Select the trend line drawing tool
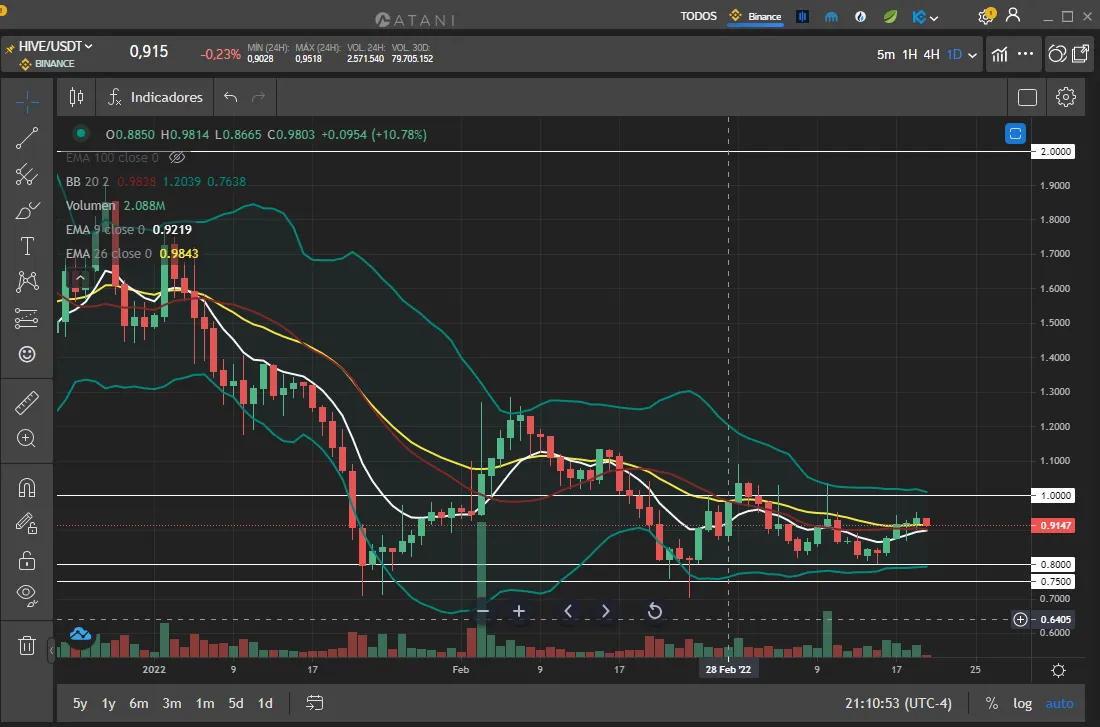Image resolution: width=1100 pixels, height=727 pixels. pos(27,139)
